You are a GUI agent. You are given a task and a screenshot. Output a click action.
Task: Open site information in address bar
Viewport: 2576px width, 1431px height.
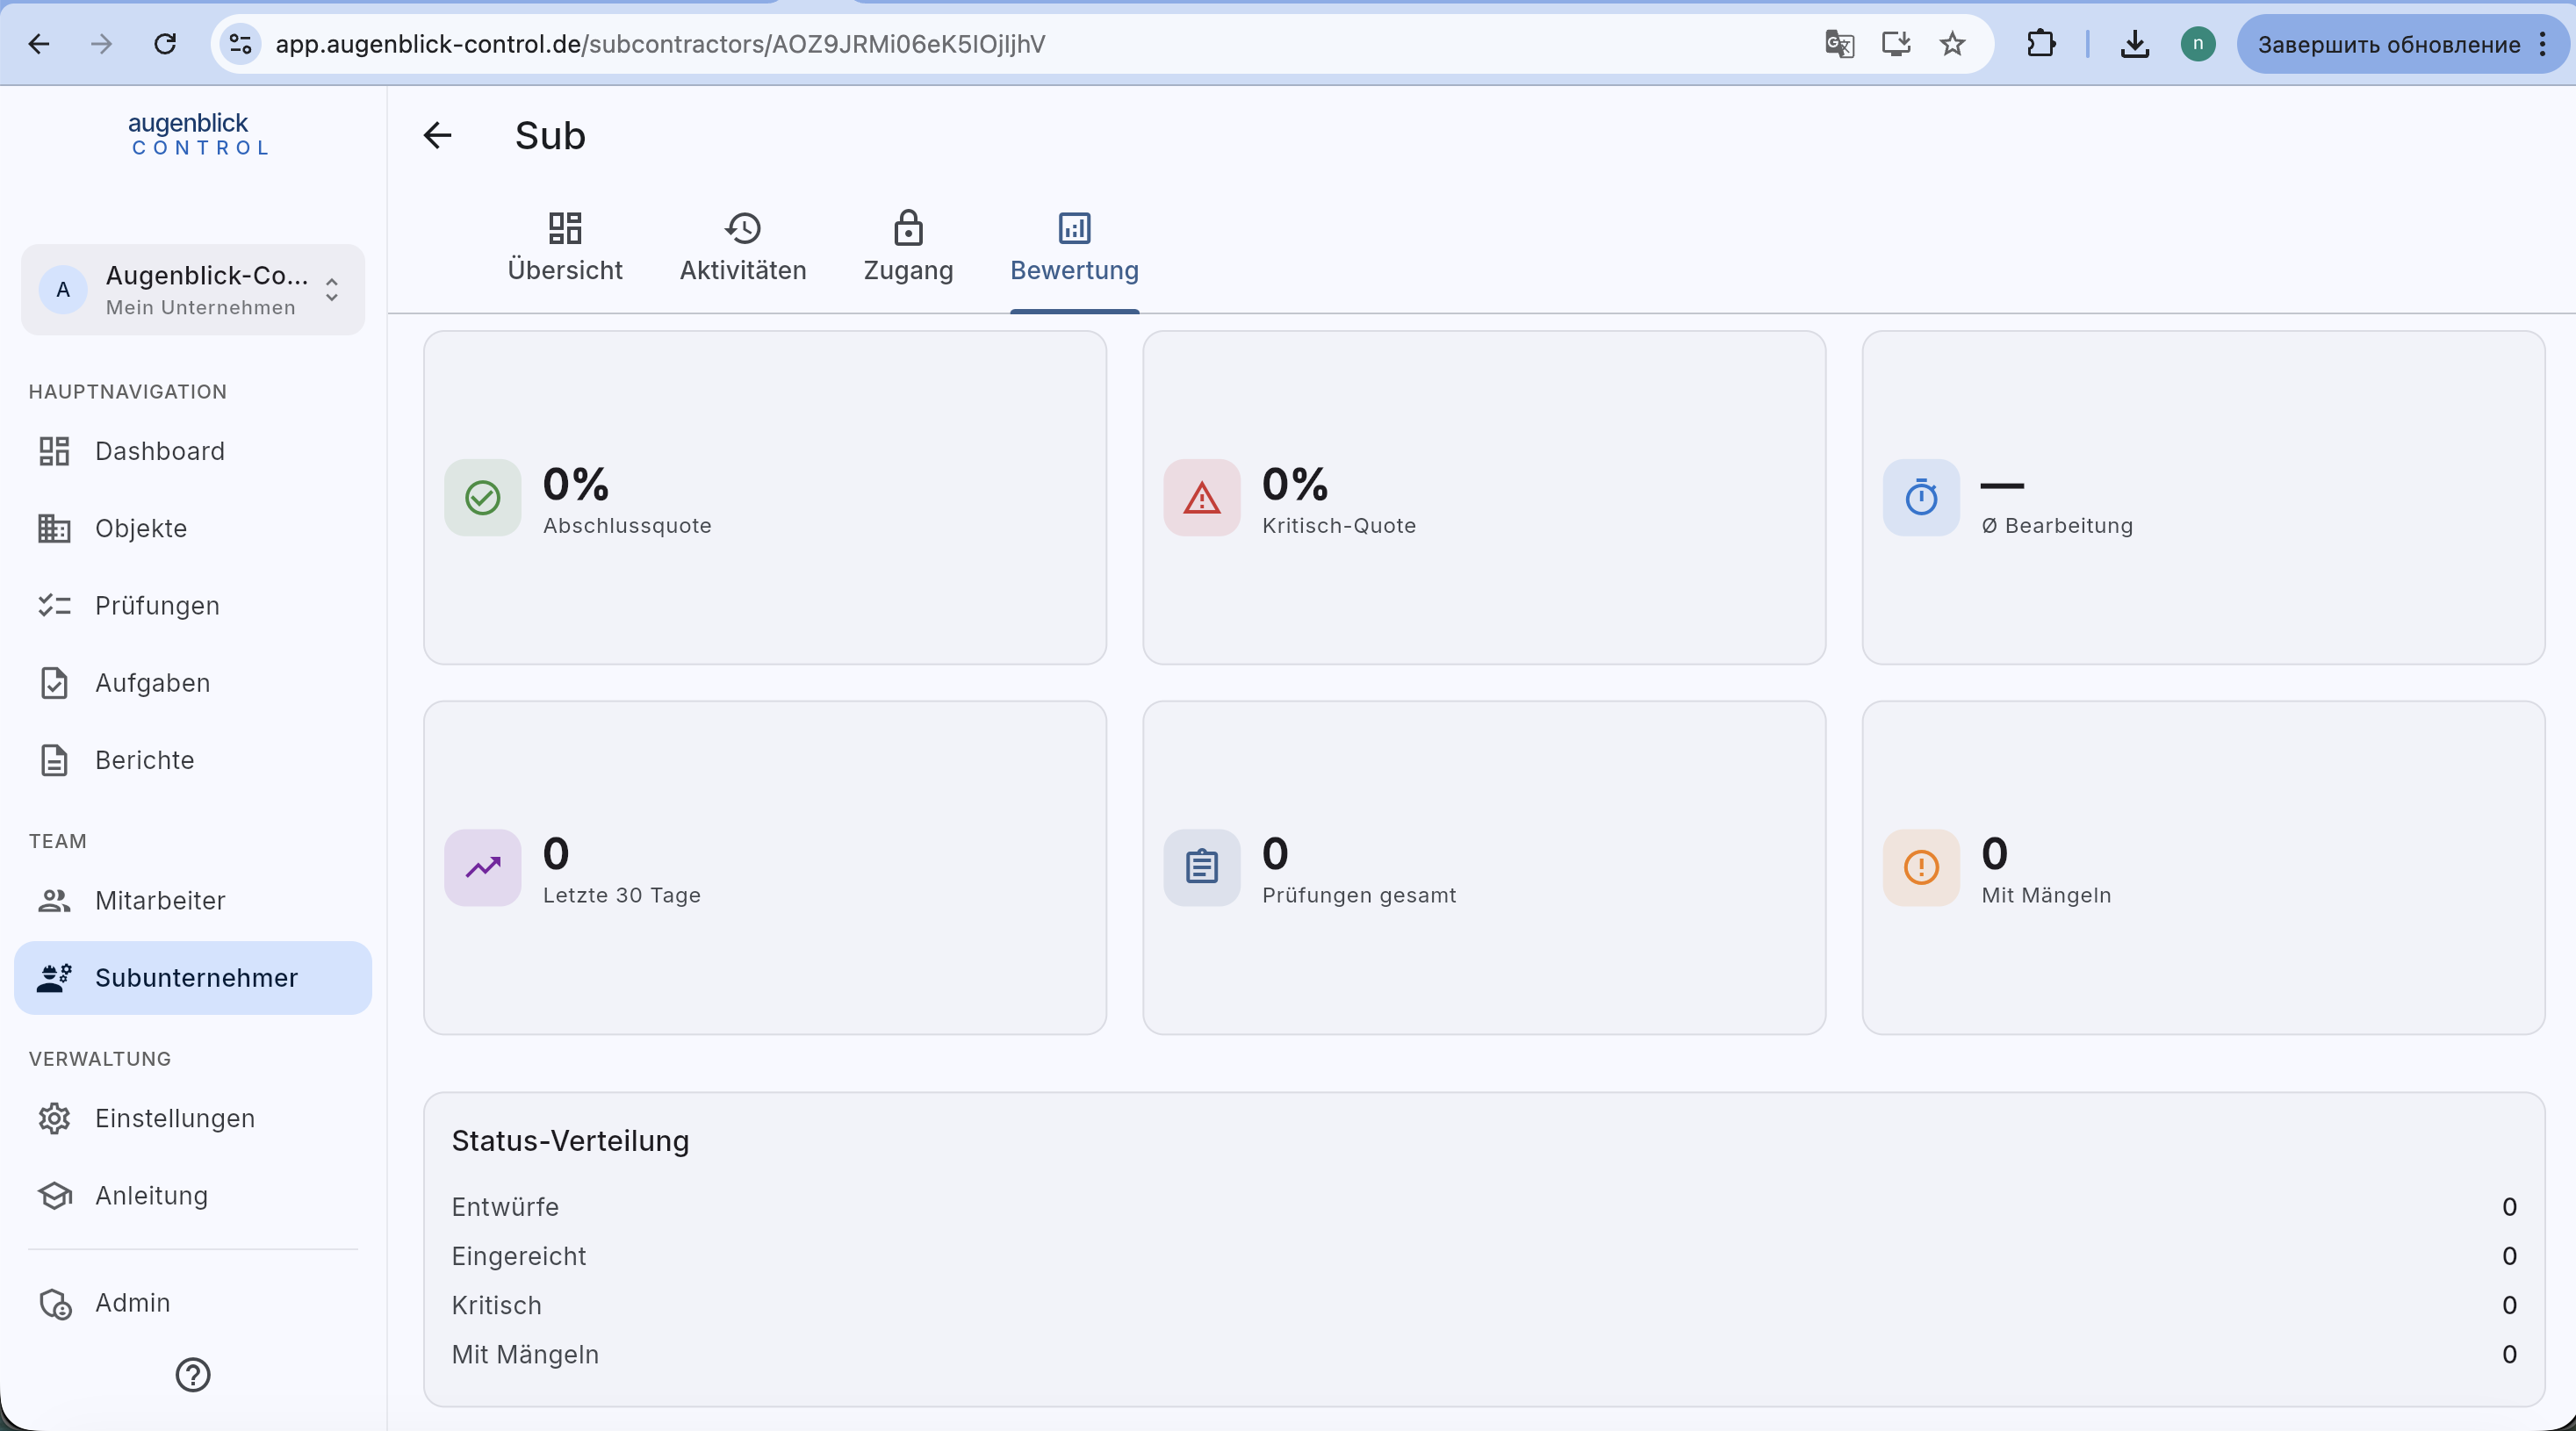point(240,44)
